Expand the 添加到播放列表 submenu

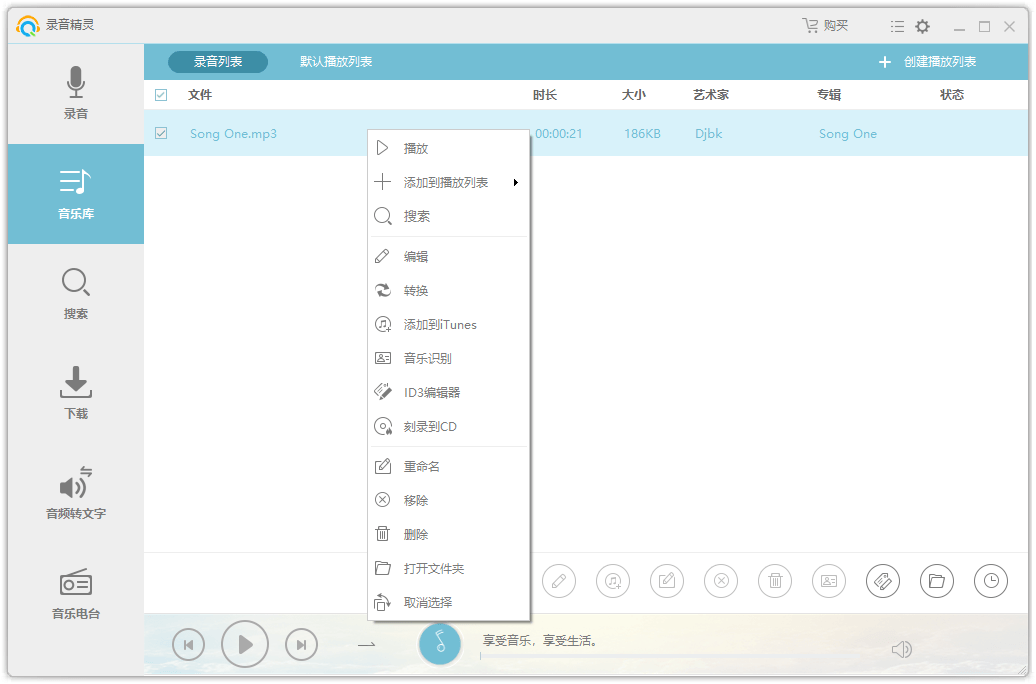pos(447,183)
